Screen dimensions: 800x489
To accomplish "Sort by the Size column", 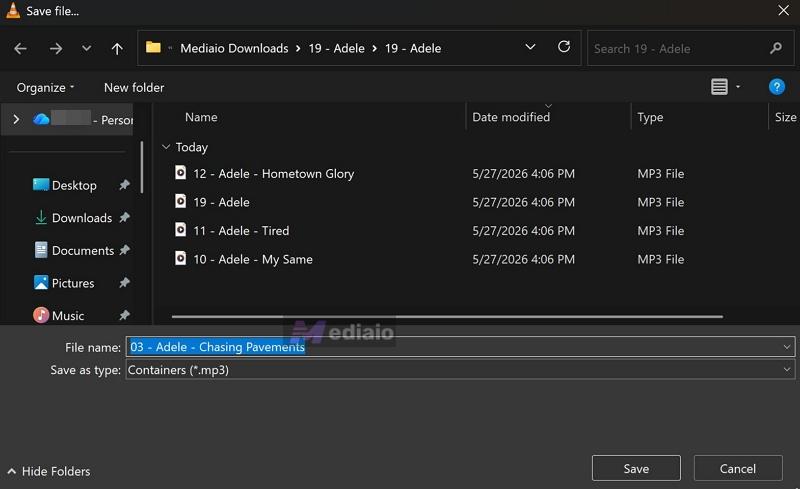I will coord(785,117).
